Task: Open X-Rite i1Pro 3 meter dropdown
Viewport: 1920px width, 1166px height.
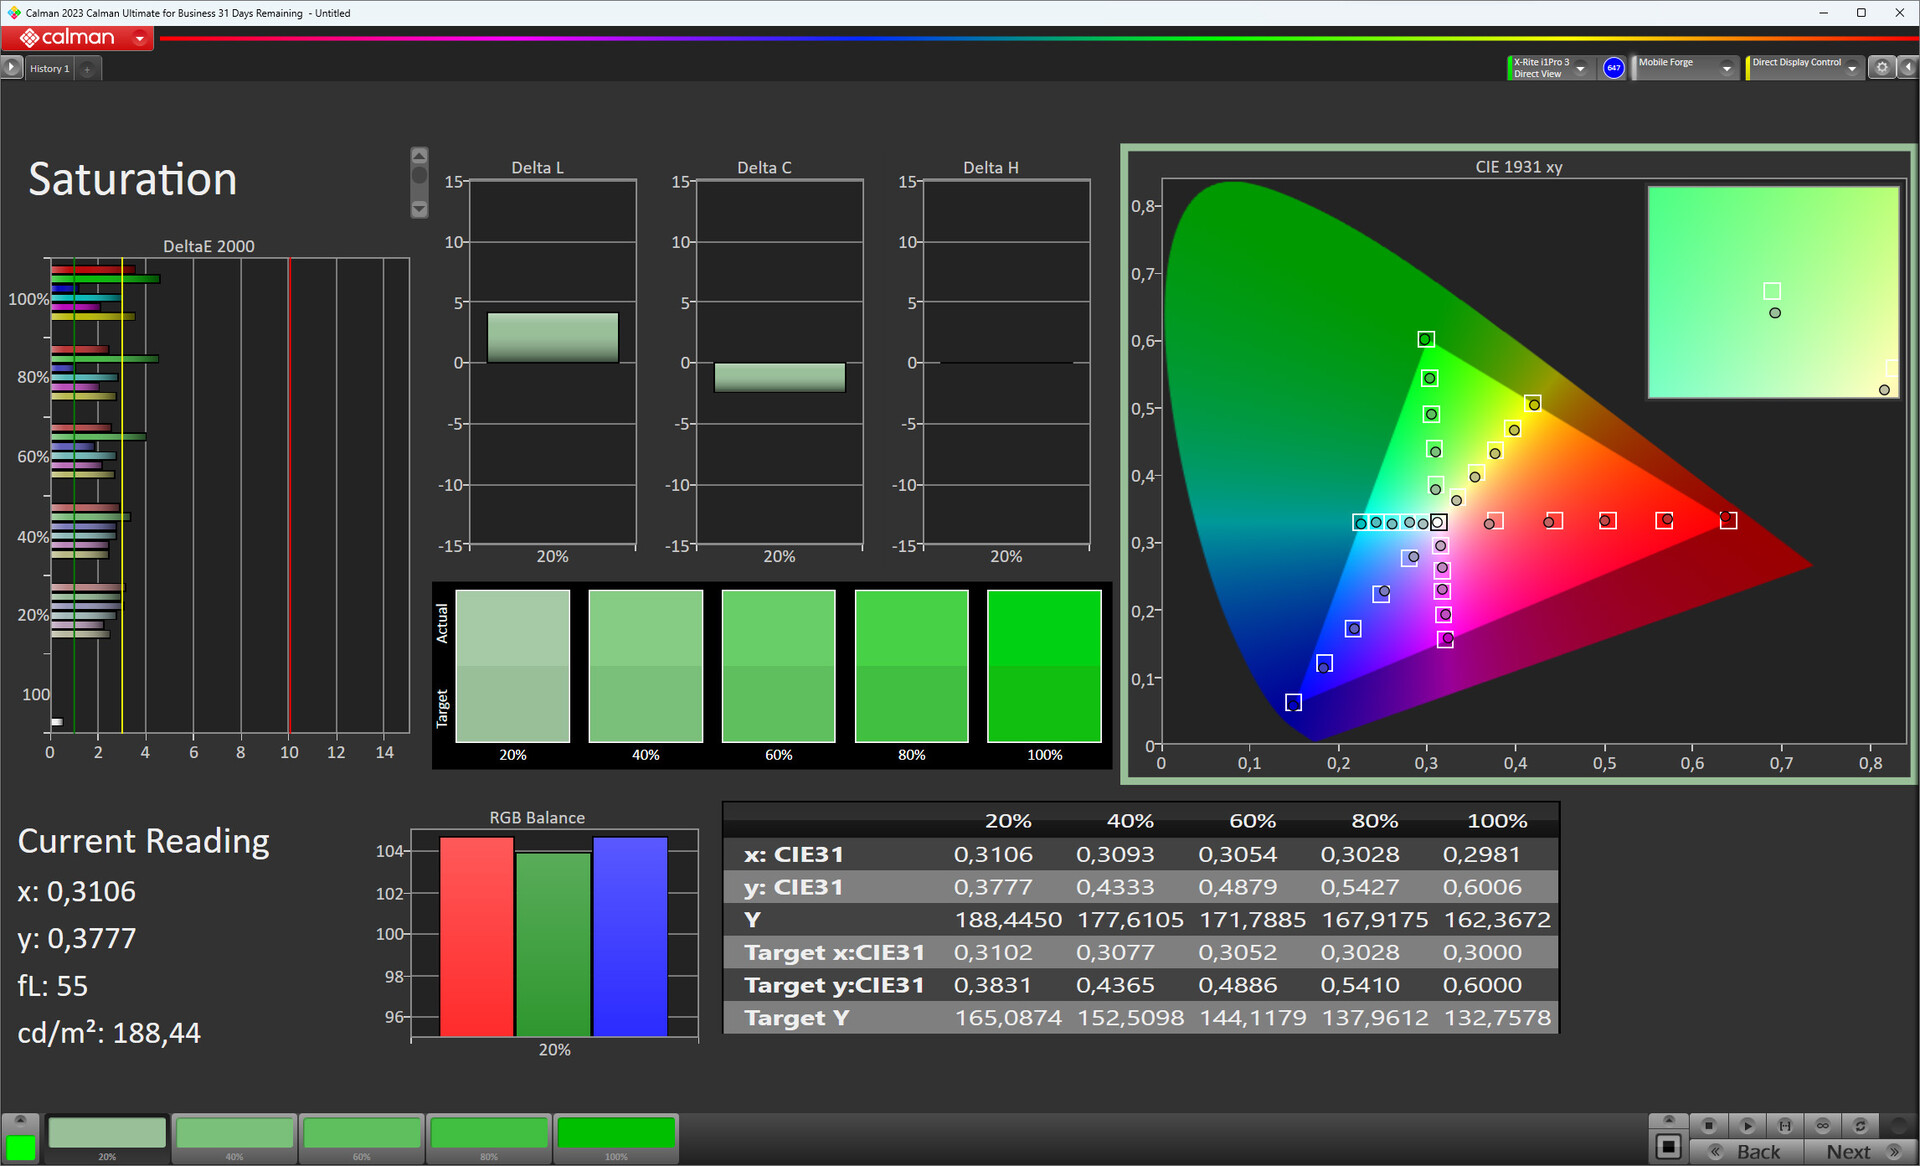Action: click(x=1580, y=68)
